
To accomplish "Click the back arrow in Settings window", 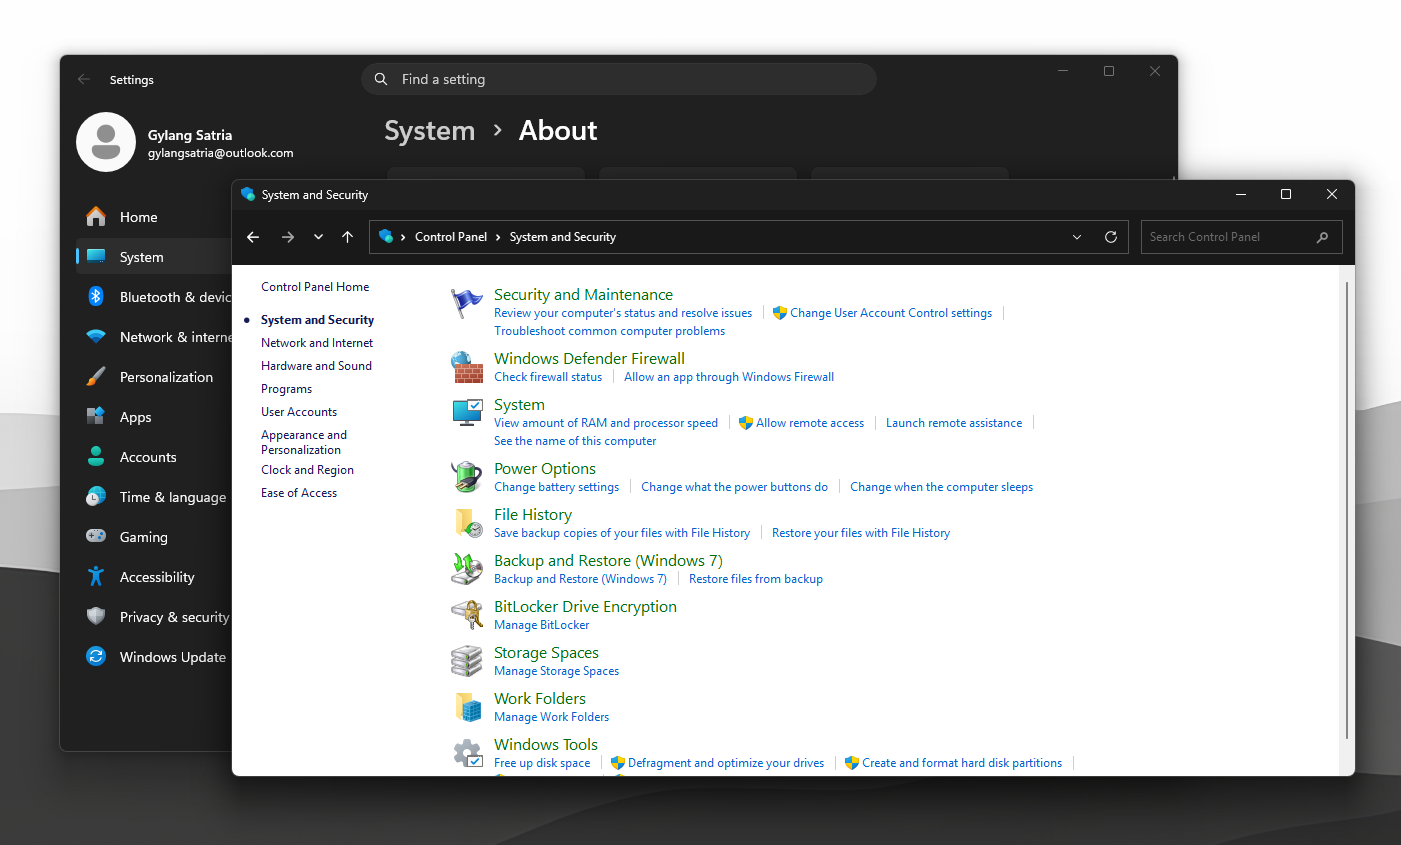I will tap(84, 79).
